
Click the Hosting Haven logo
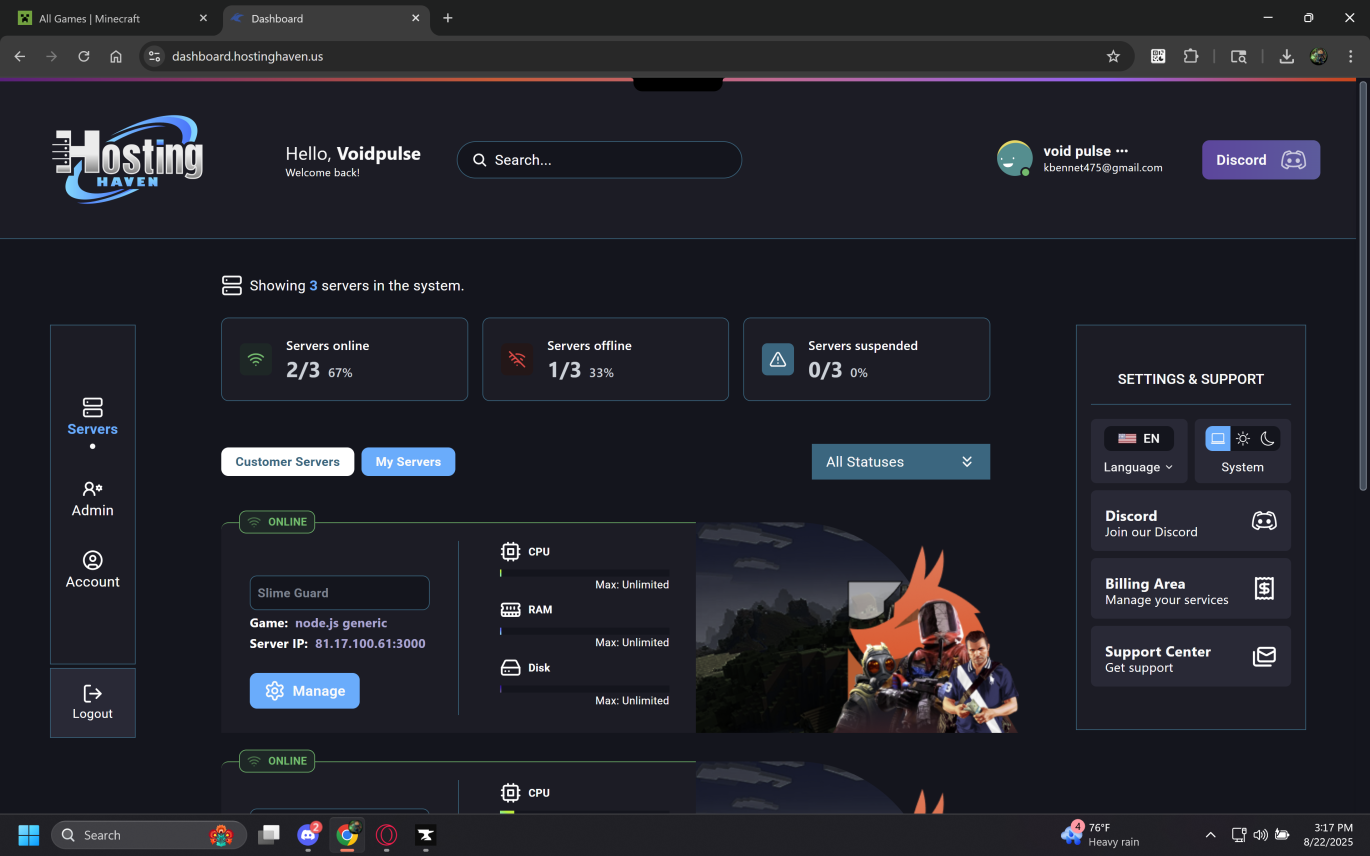[x=128, y=160]
